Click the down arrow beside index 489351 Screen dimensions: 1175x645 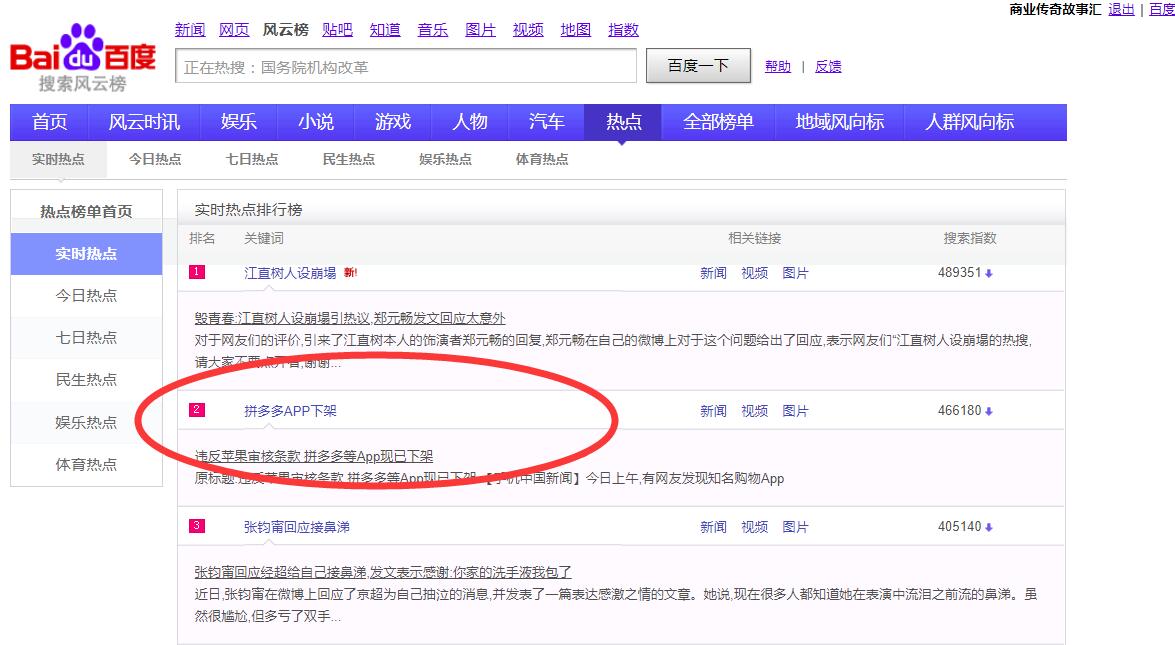click(989, 272)
